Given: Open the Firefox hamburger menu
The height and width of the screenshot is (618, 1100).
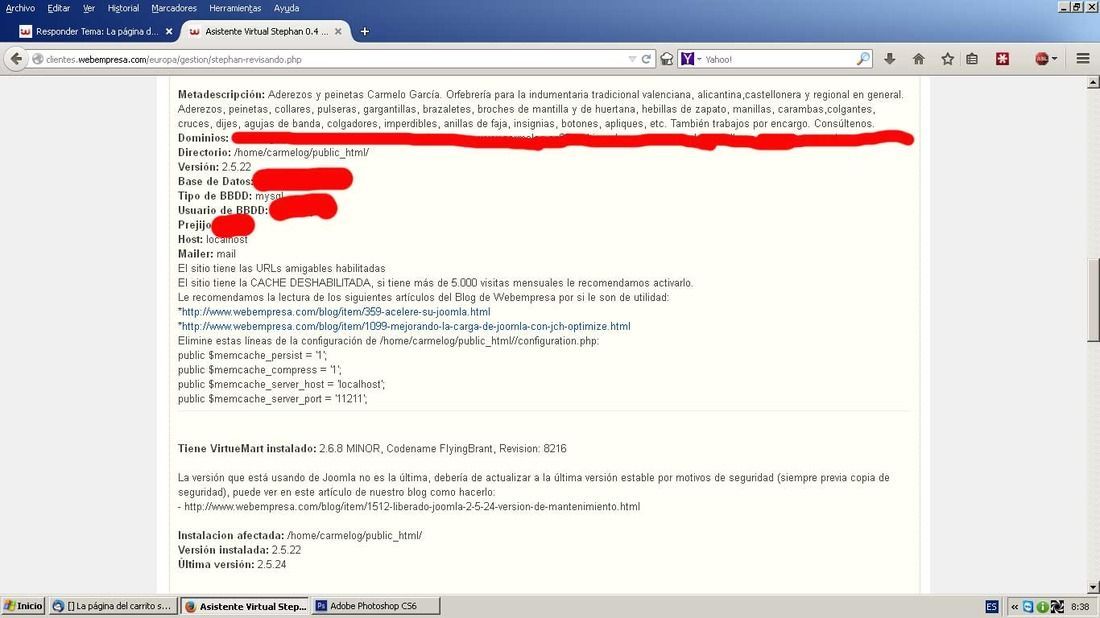Looking at the screenshot, I should tap(1082, 59).
